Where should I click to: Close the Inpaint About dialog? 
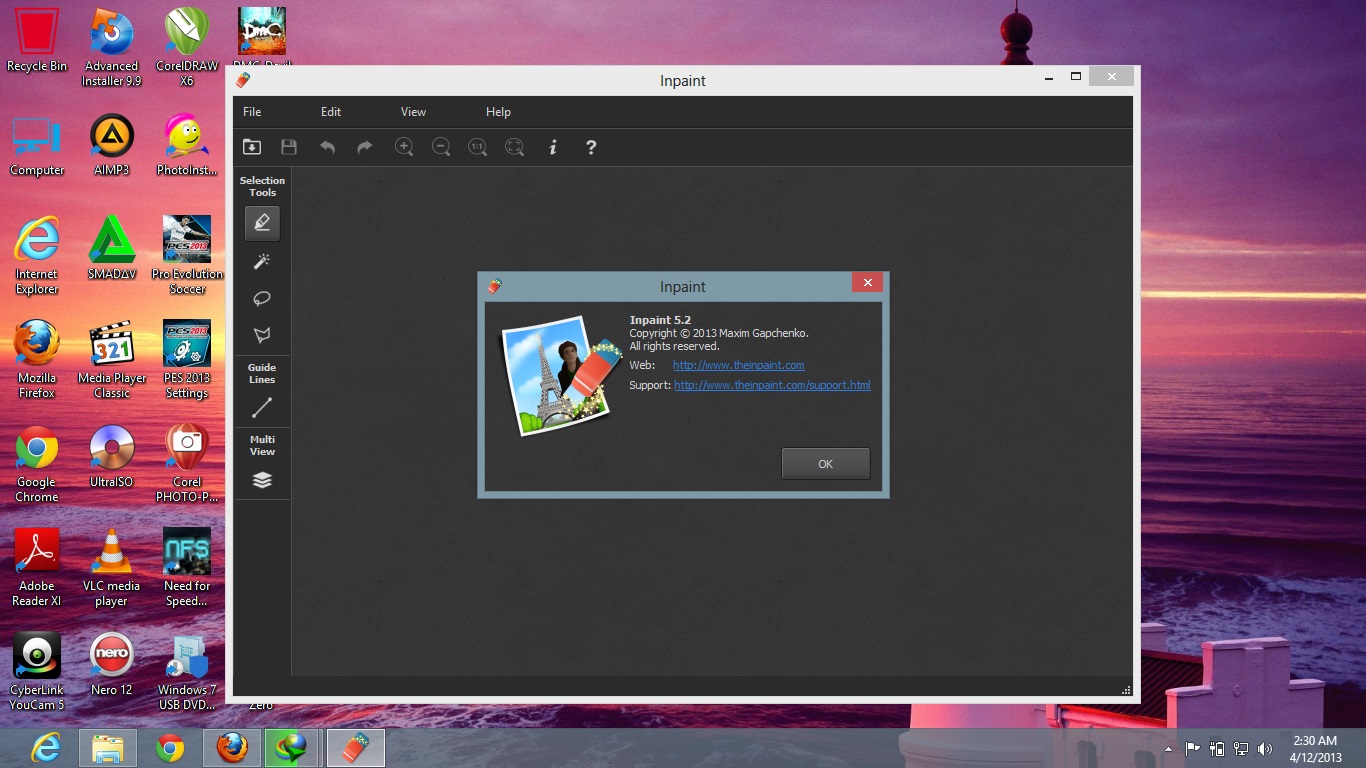[x=867, y=283]
